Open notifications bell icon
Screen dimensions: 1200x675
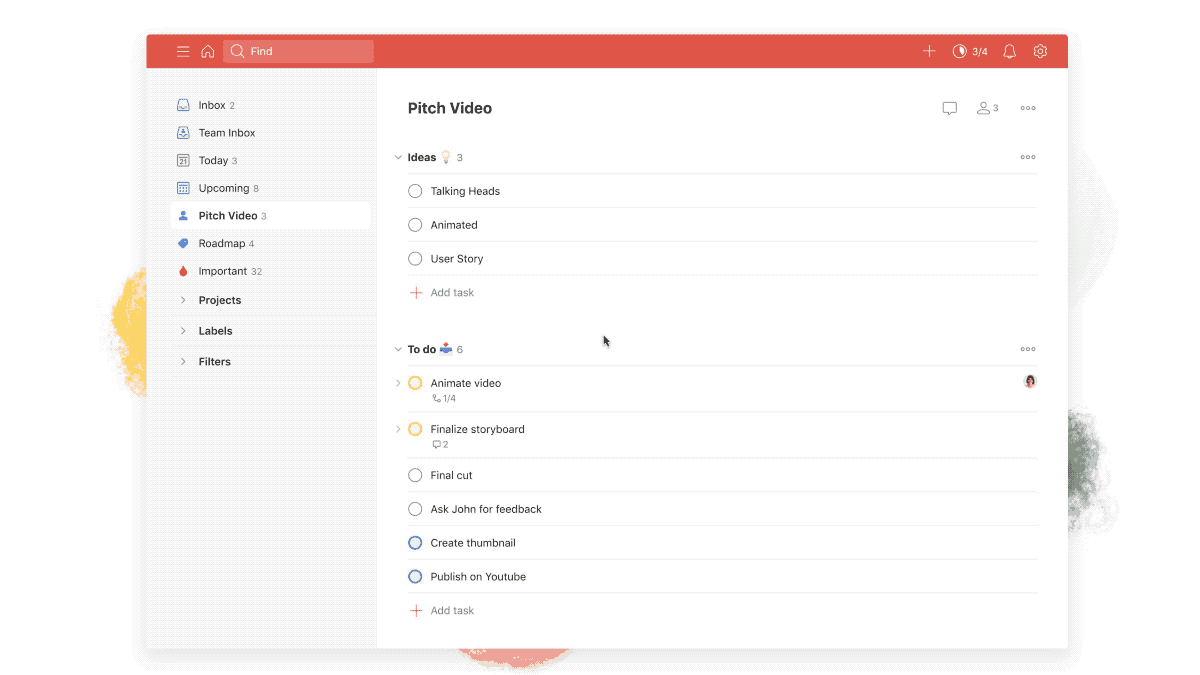pos(1009,51)
